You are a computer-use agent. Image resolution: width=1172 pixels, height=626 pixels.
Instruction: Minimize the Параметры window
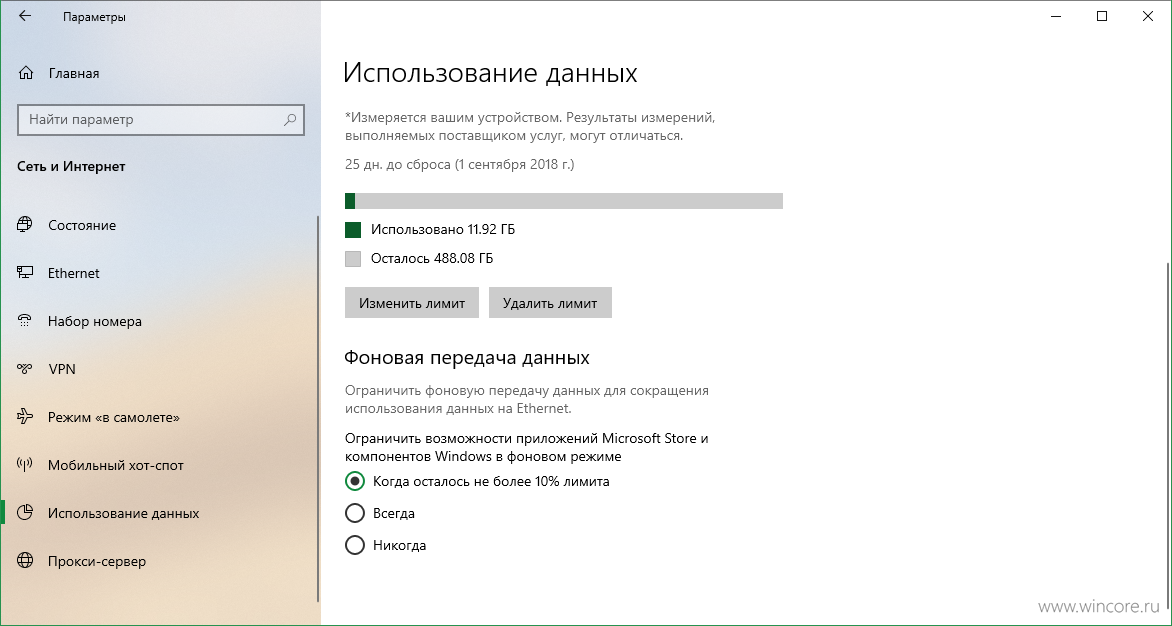click(x=1055, y=16)
